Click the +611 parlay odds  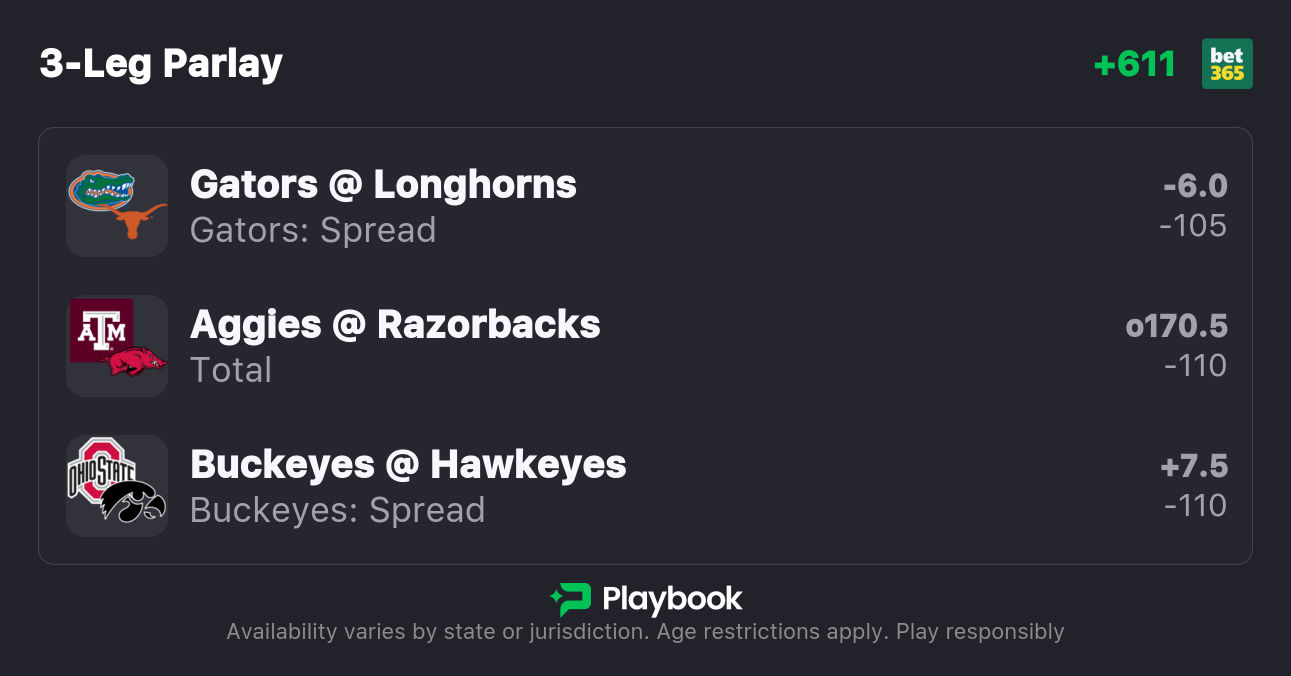[x=1134, y=64]
